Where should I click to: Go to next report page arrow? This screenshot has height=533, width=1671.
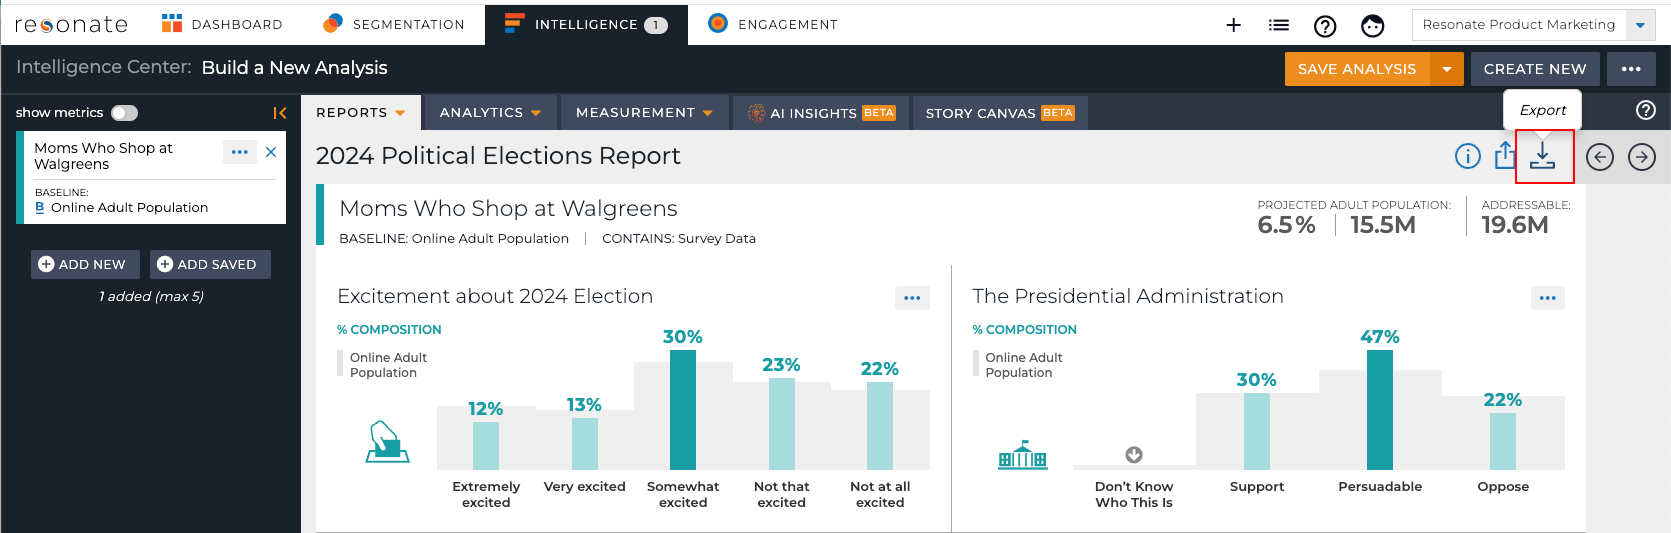point(1642,157)
